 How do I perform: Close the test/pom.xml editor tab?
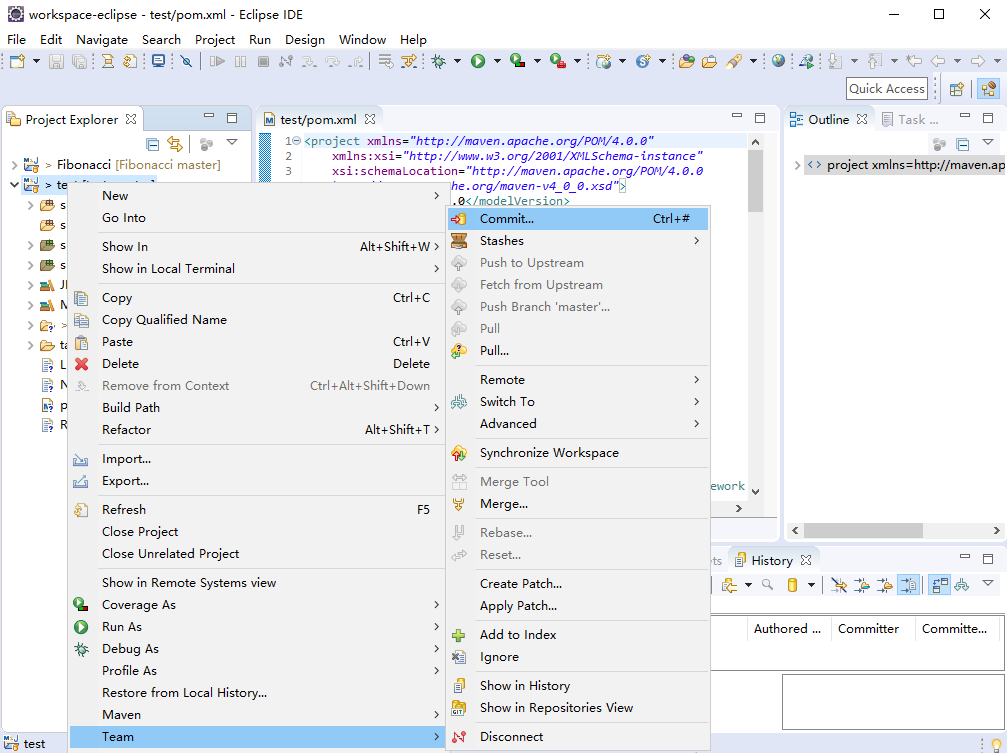point(370,119)
